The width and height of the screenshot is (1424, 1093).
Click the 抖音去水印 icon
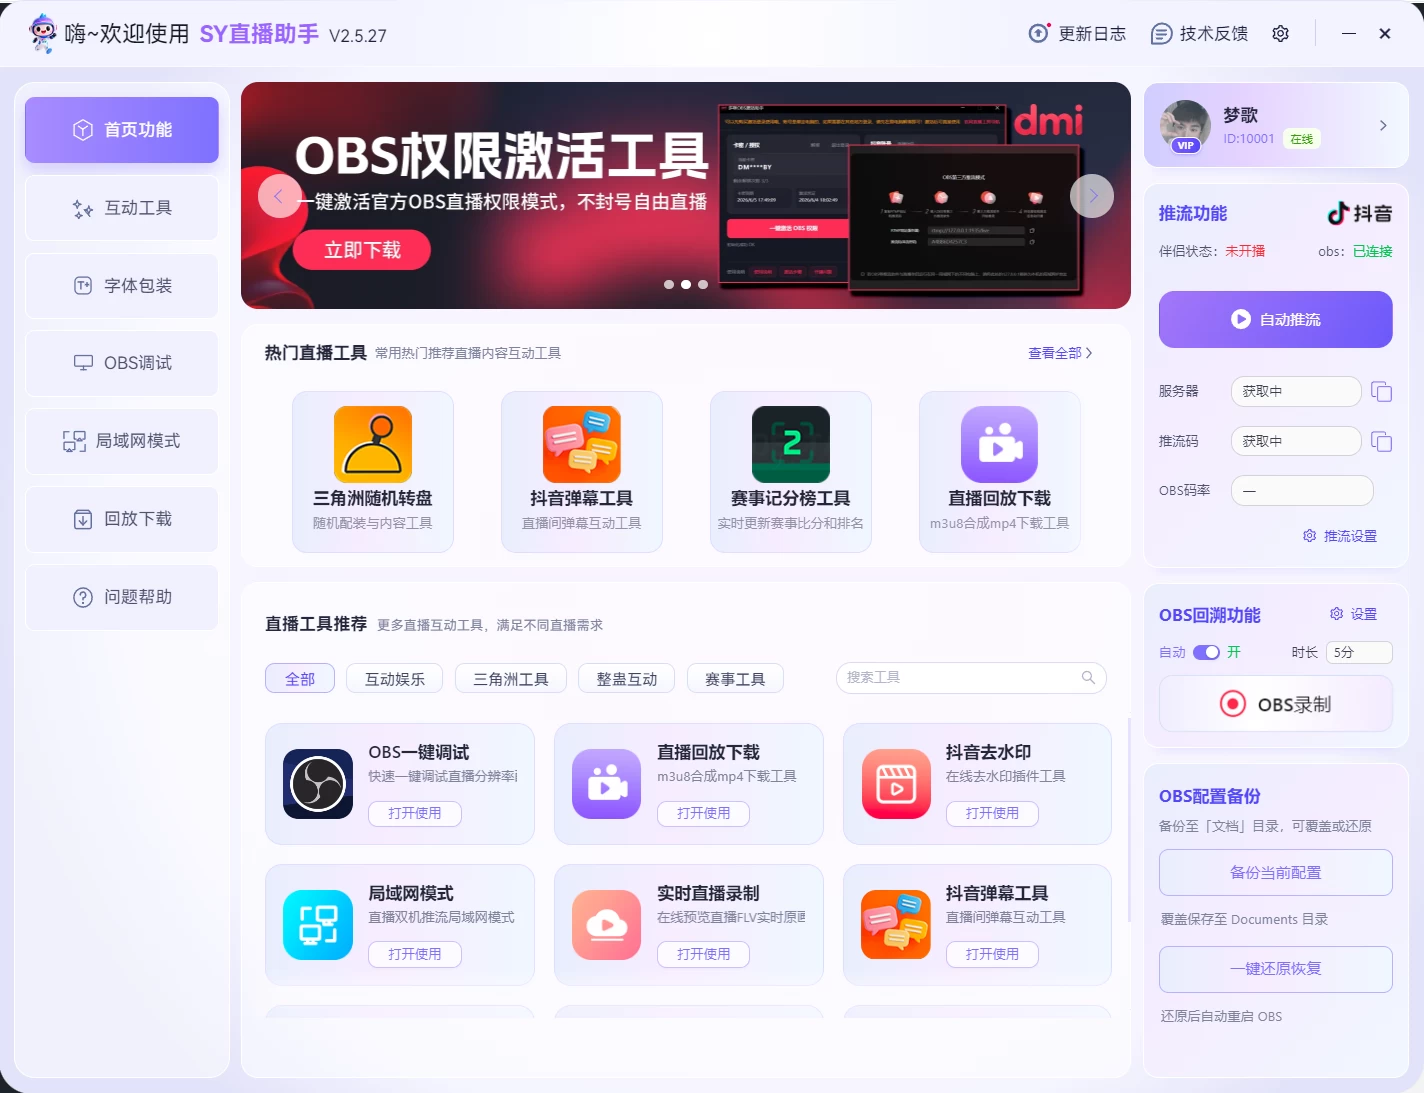[x=896, y=784]
